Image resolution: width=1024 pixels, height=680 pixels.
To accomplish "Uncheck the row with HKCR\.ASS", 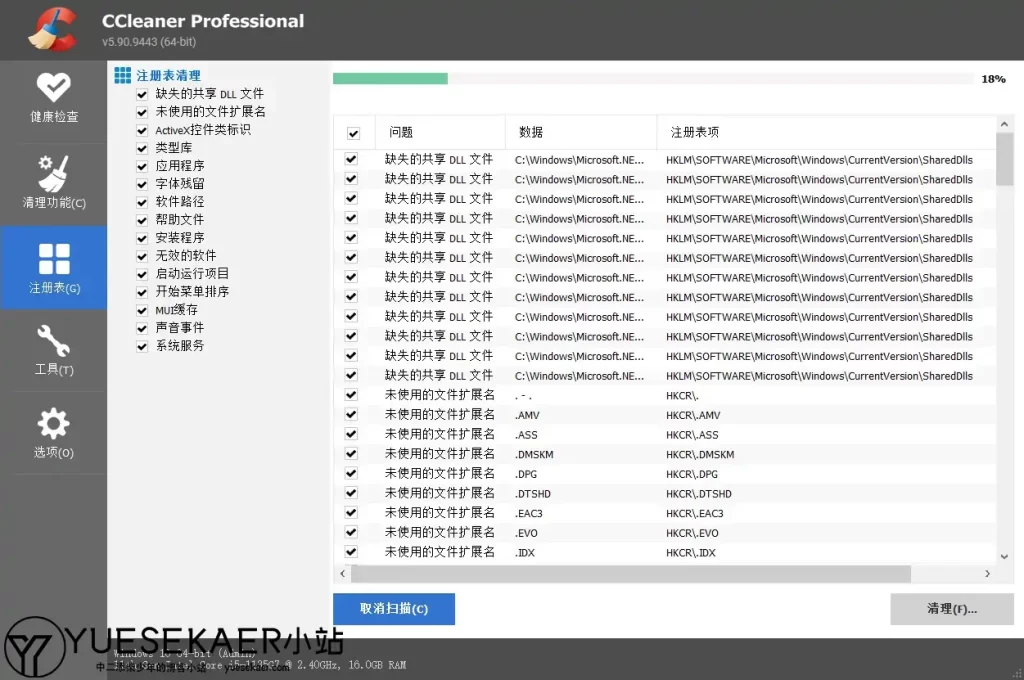I will 351,434.
